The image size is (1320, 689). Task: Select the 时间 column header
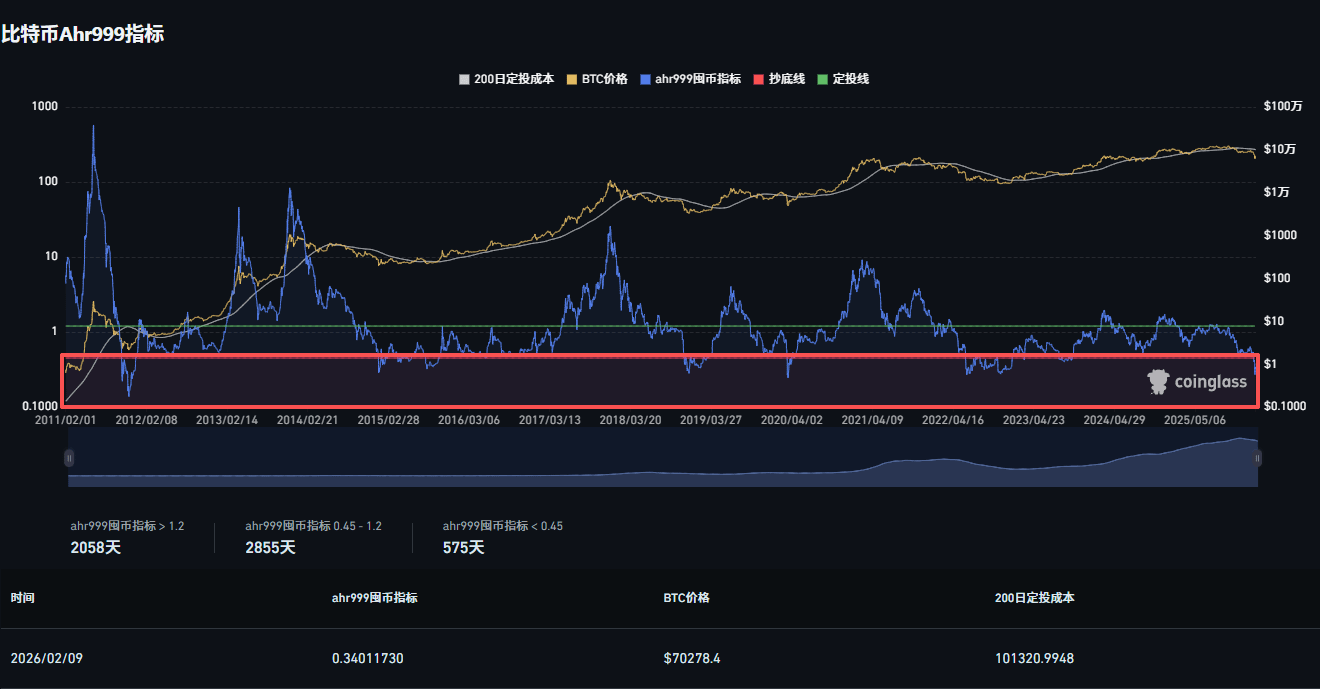coord(22,598)
